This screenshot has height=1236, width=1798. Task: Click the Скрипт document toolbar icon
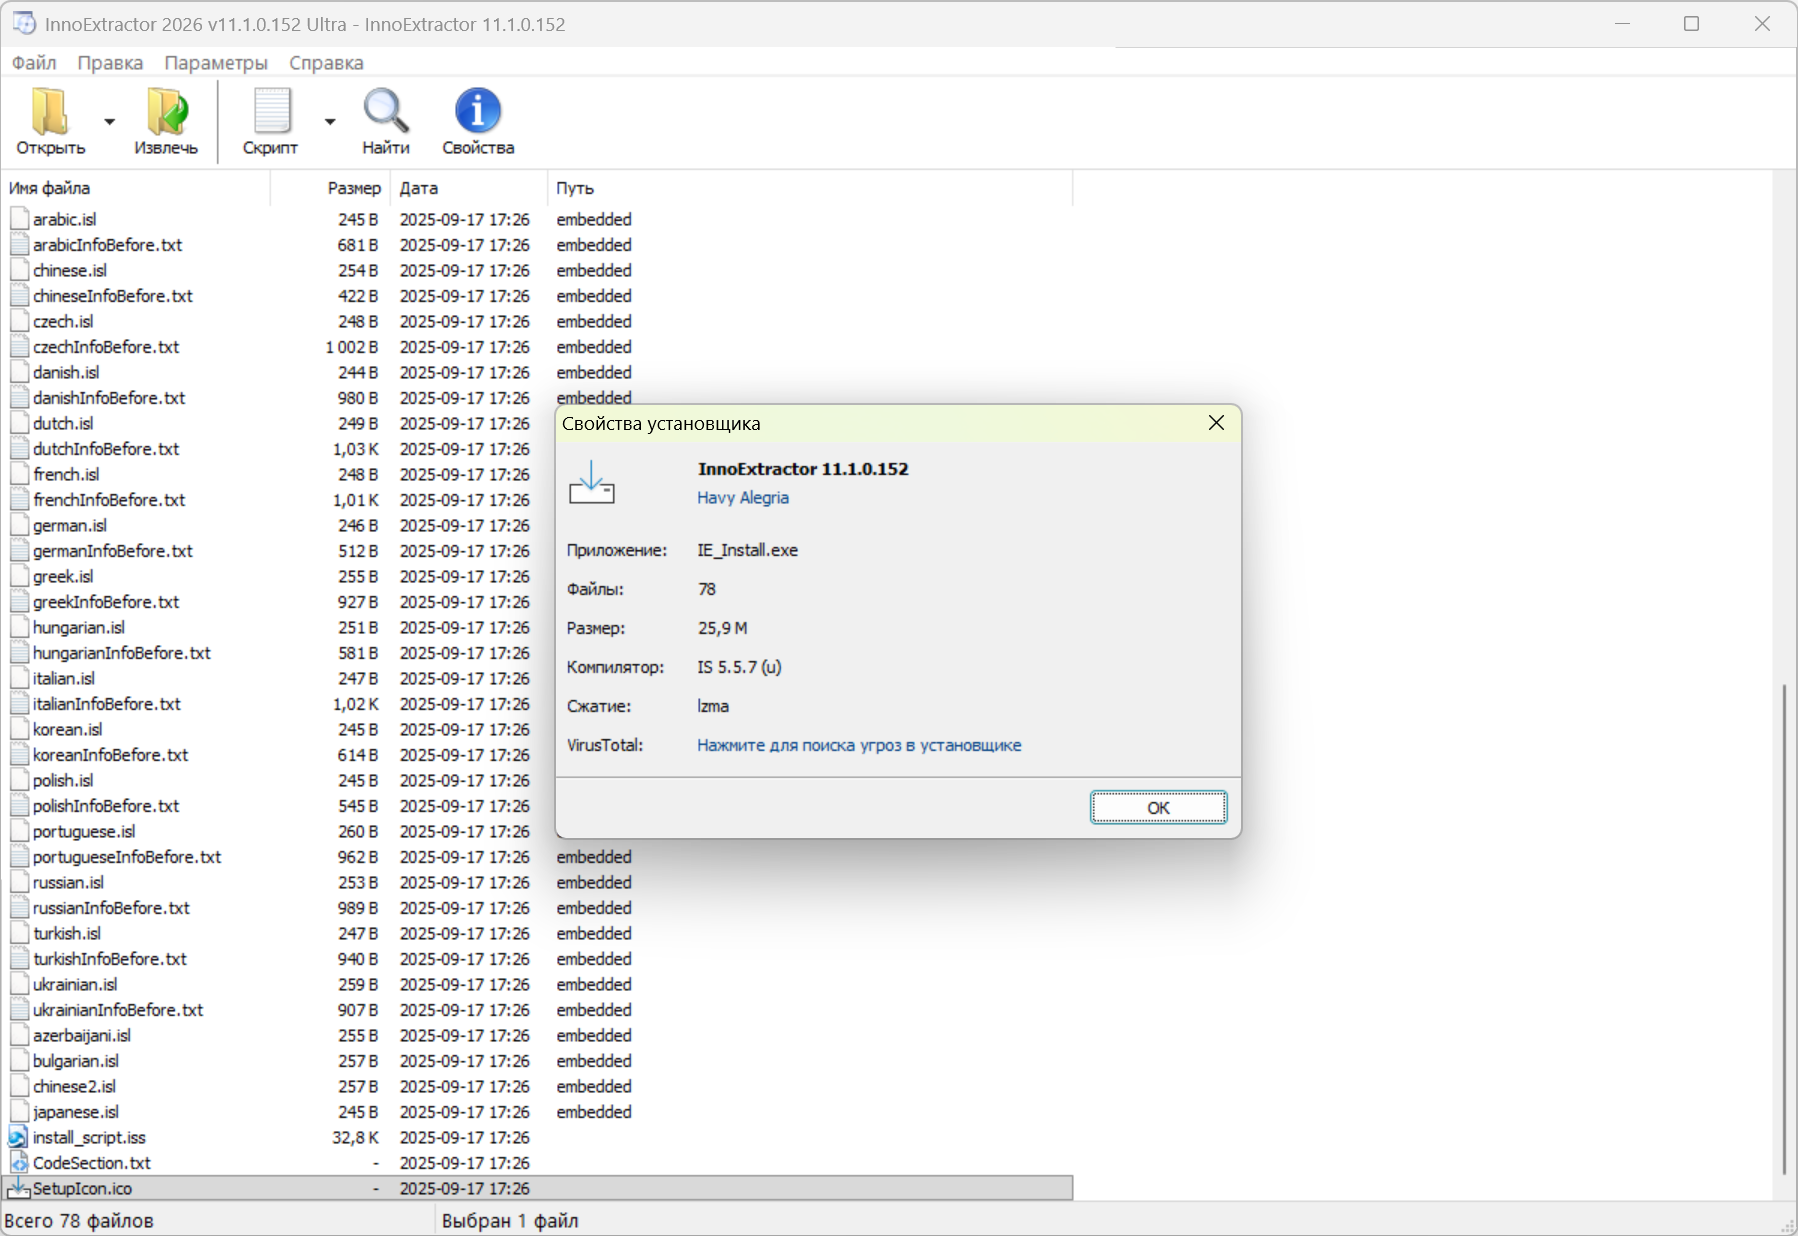click(271, 110)
